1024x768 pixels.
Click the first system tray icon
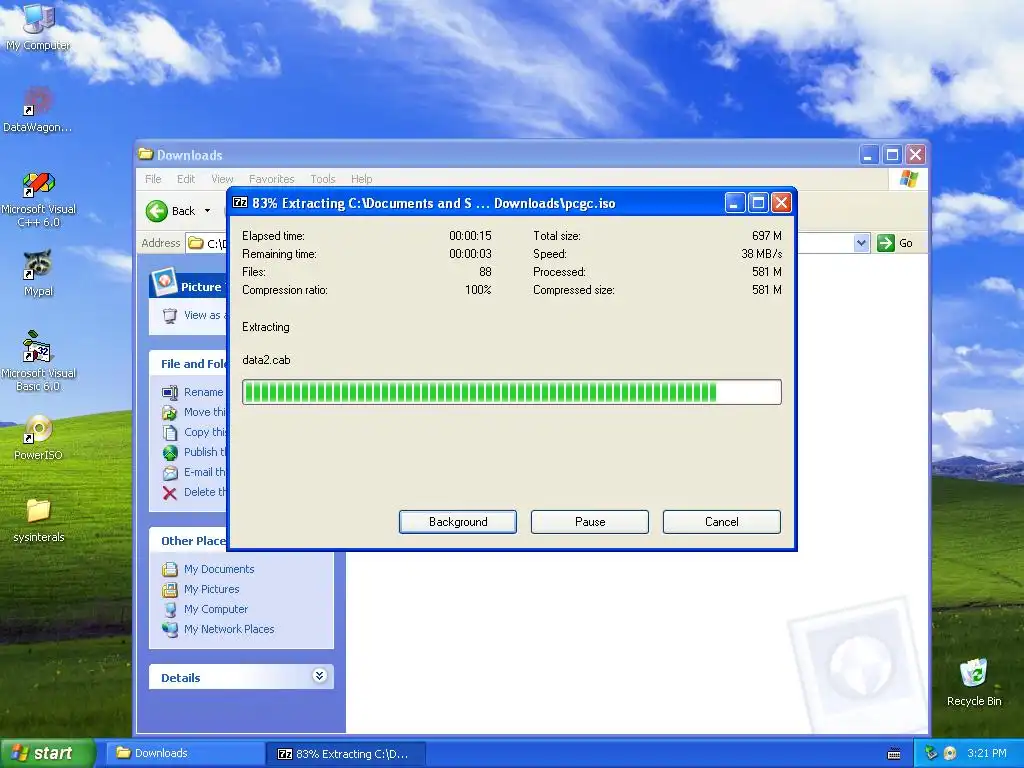point(931,753)
